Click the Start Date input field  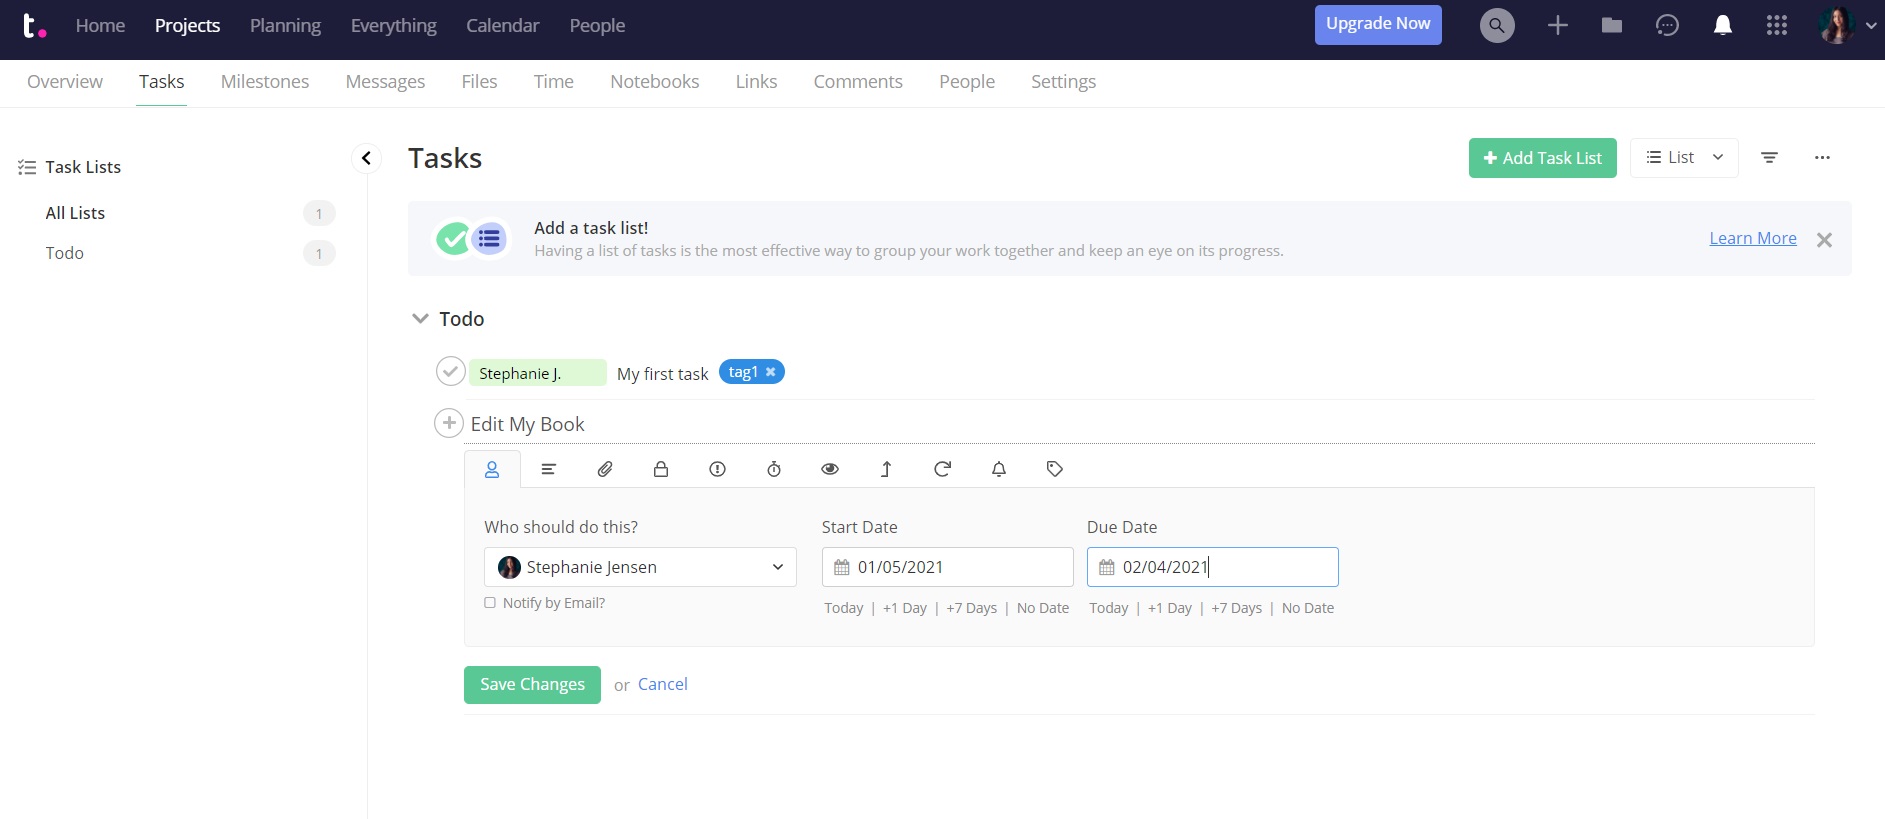click(947, 567)
